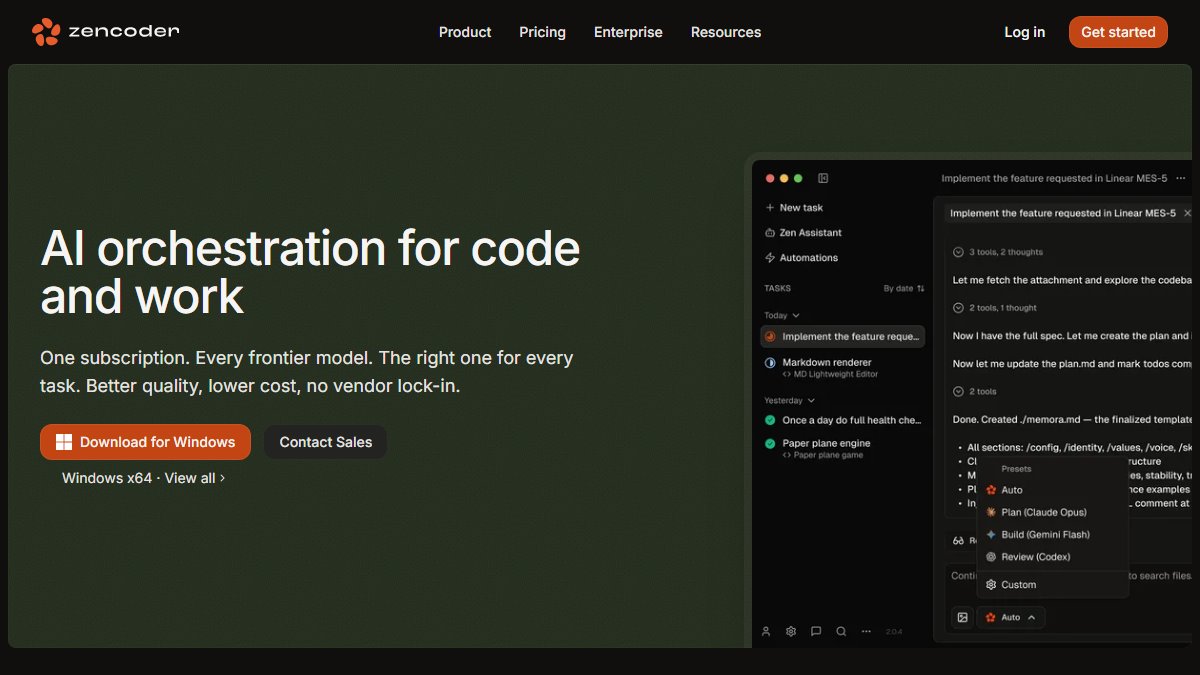The height and width of the screenshot is (675, 1200).
Task: Click the green check on Paper plane engine
Action: pyautogui.click(x=770, y=443)
